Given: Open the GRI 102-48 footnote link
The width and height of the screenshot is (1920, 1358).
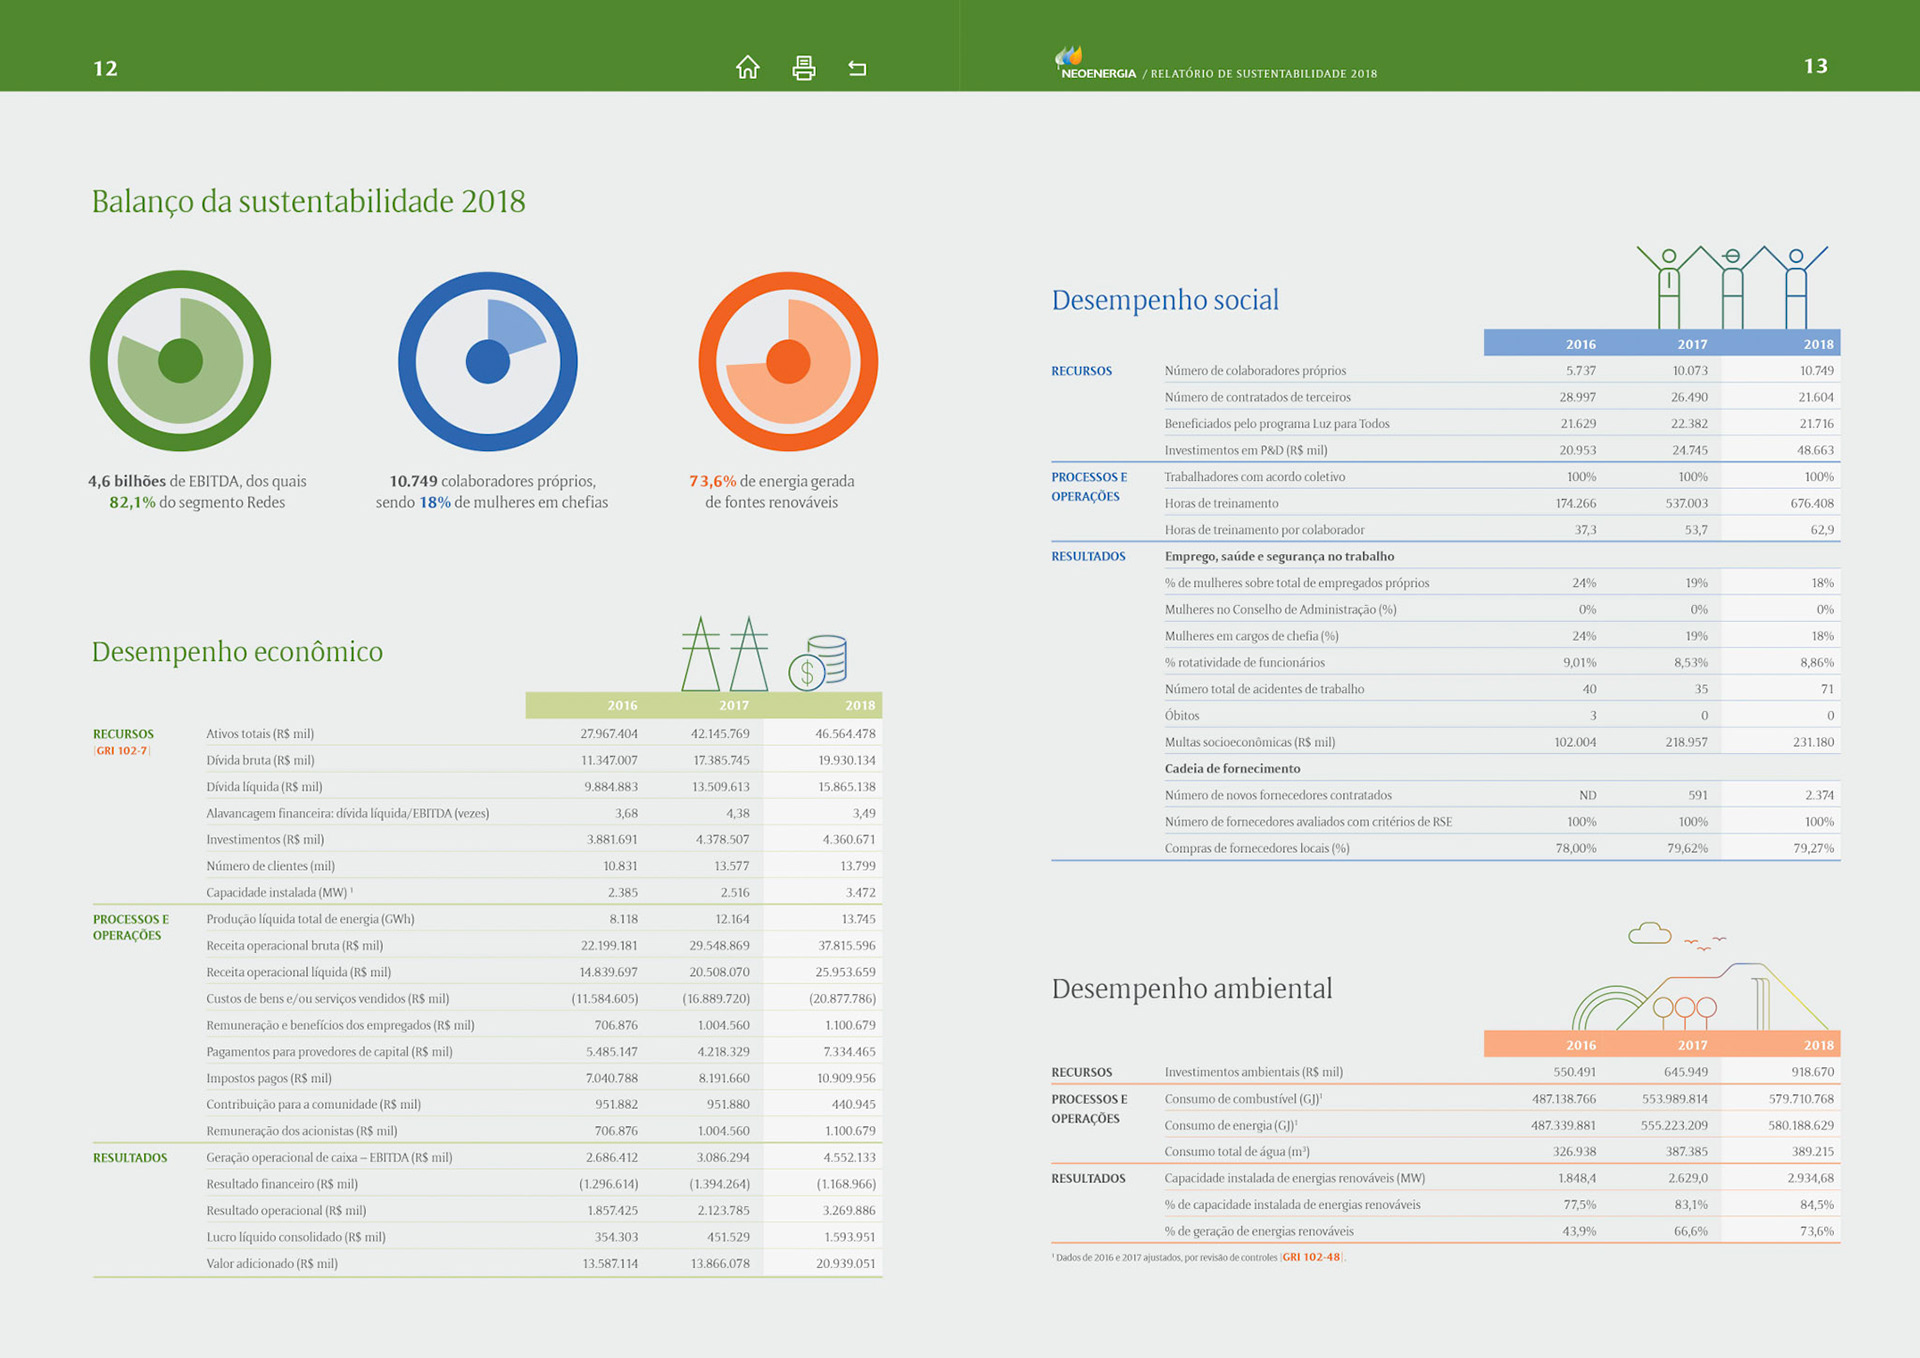Looking at the screenshot, I should (x=1311, y=1257).
